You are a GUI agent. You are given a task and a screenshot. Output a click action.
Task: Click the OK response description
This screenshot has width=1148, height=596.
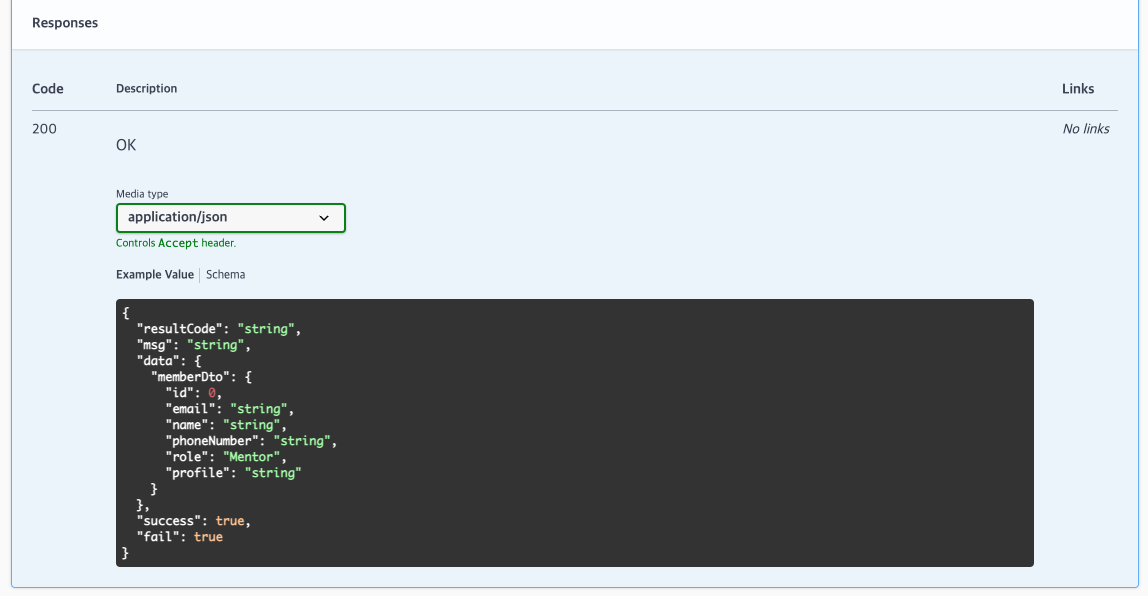click(126, 145)
